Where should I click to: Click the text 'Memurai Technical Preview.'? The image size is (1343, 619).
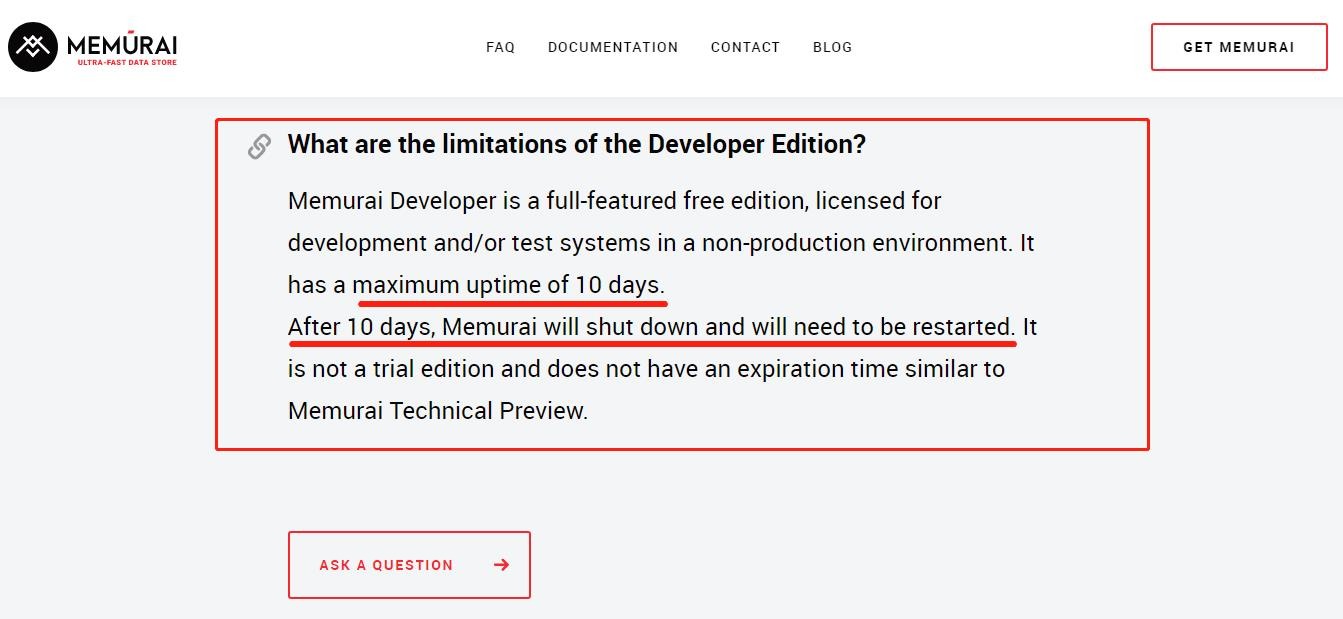point(438,411)
